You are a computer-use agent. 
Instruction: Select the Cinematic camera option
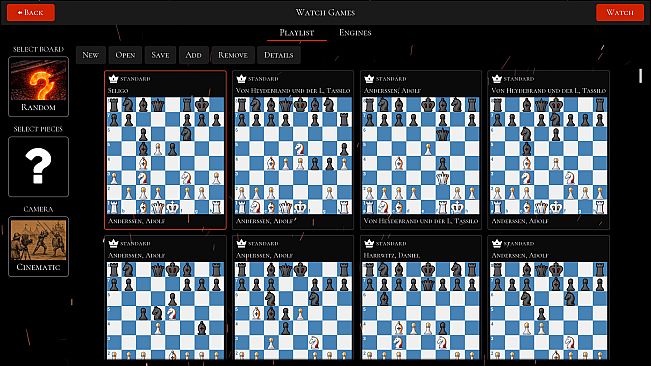38,246
